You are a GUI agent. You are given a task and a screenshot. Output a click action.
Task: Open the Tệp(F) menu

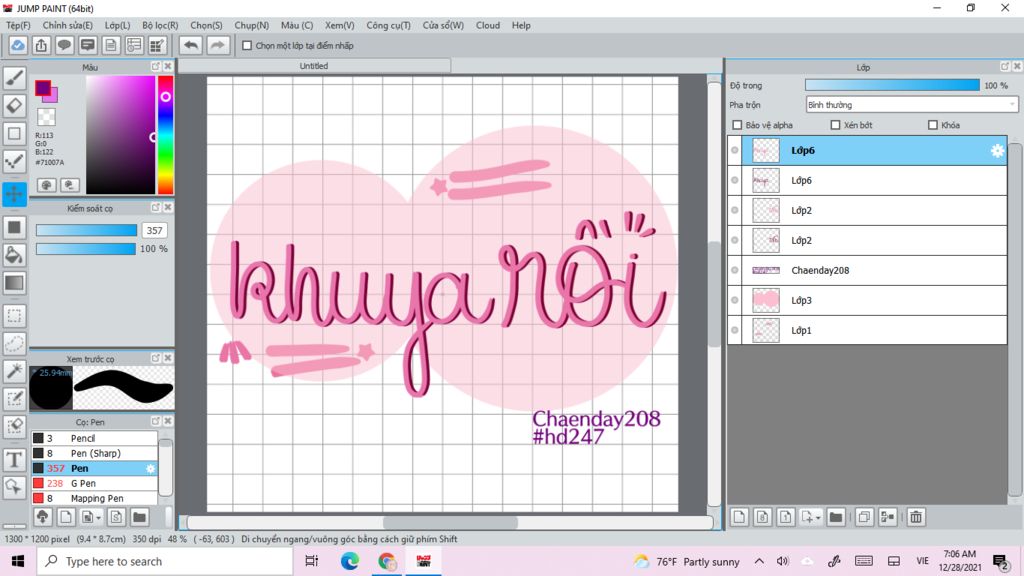click(18, 25)
